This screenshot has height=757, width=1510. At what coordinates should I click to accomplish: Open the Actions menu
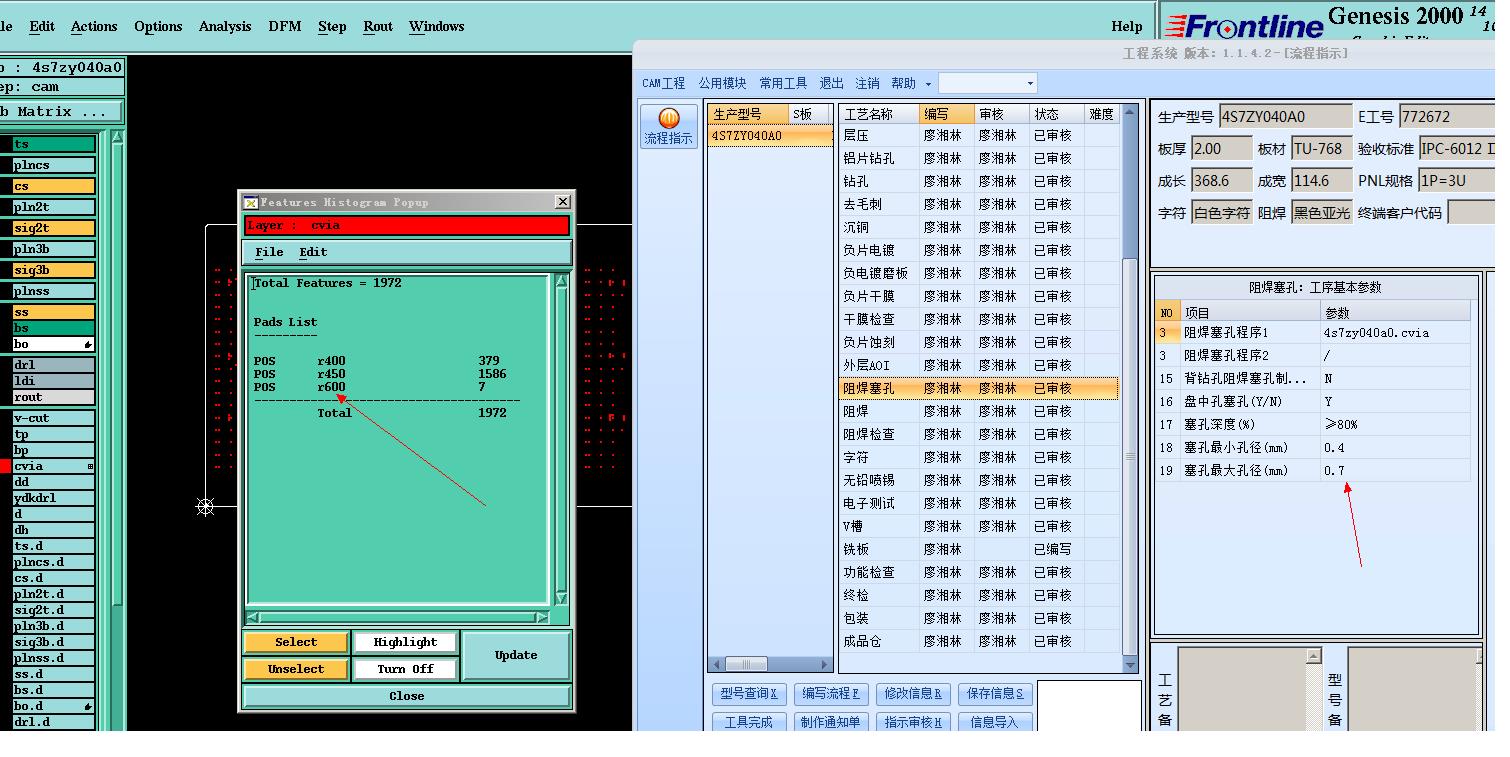coord(94,27)
